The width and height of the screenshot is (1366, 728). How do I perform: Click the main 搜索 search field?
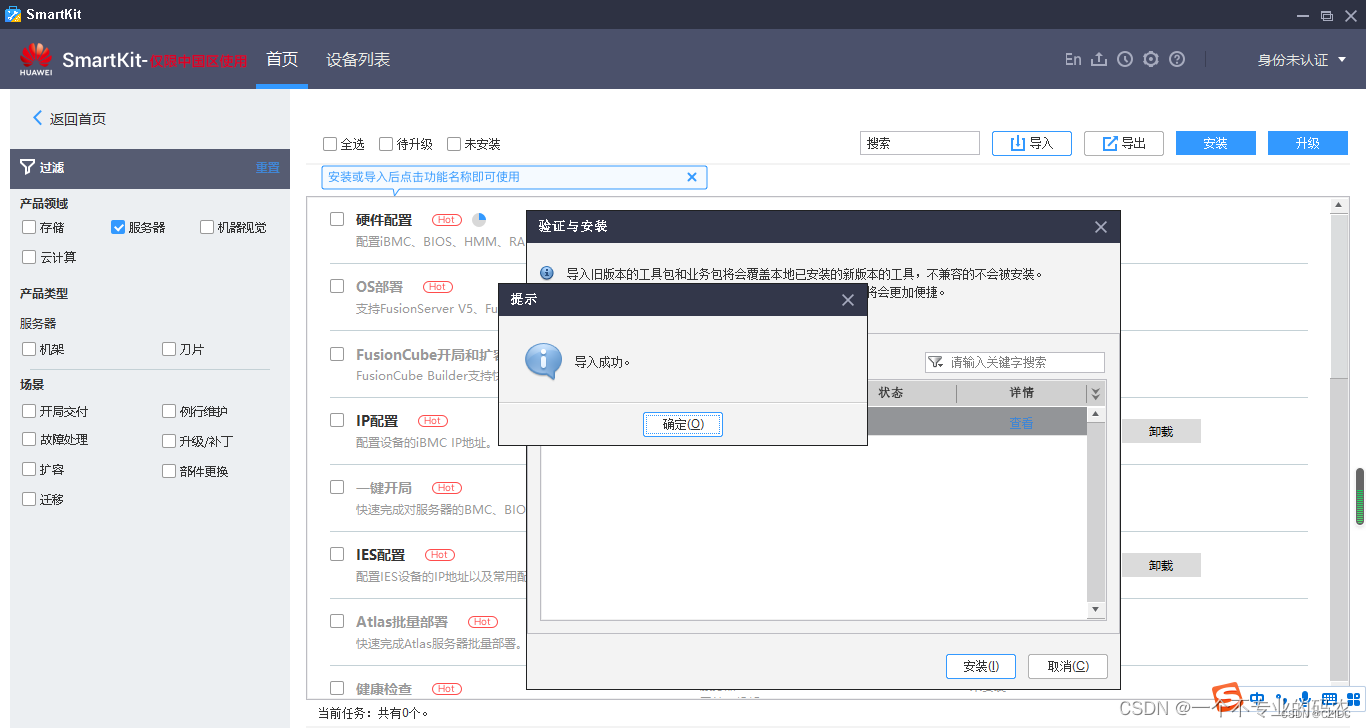(920, 143)
